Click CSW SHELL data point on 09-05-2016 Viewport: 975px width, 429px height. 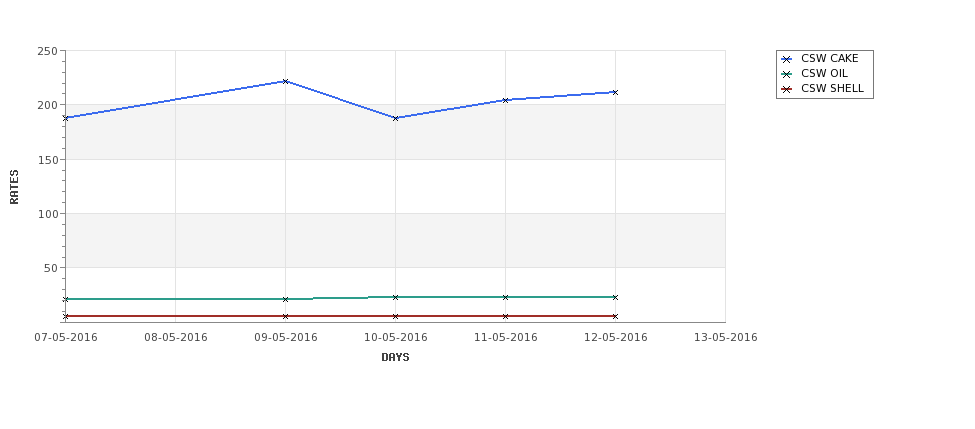285,316
